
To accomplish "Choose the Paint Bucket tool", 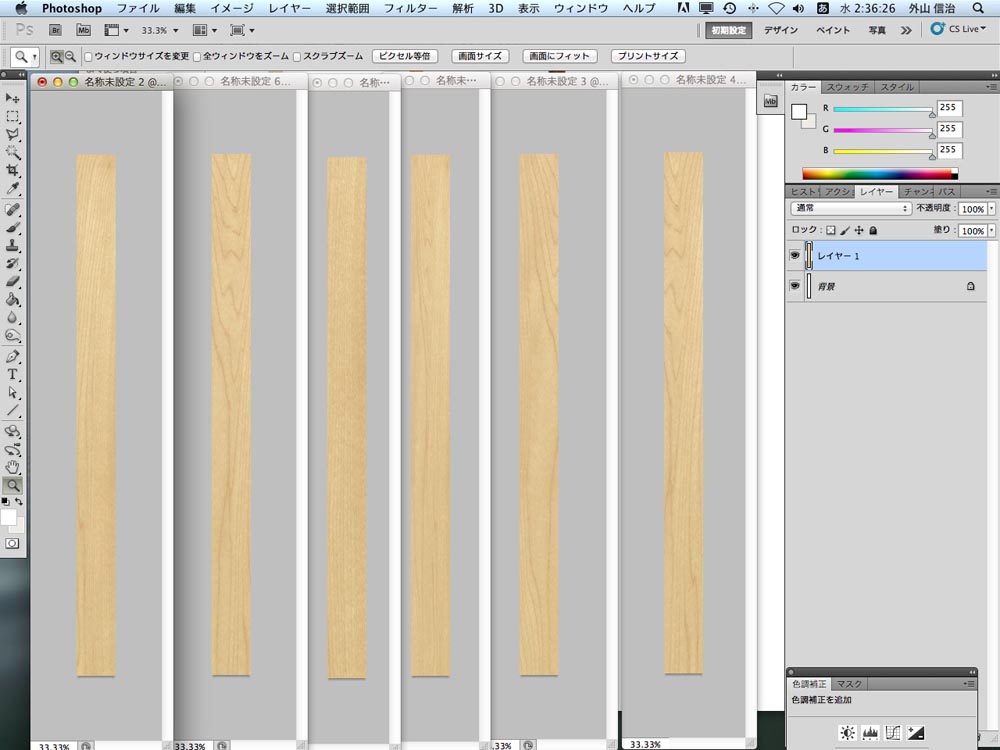I will (x=13, y=300).
